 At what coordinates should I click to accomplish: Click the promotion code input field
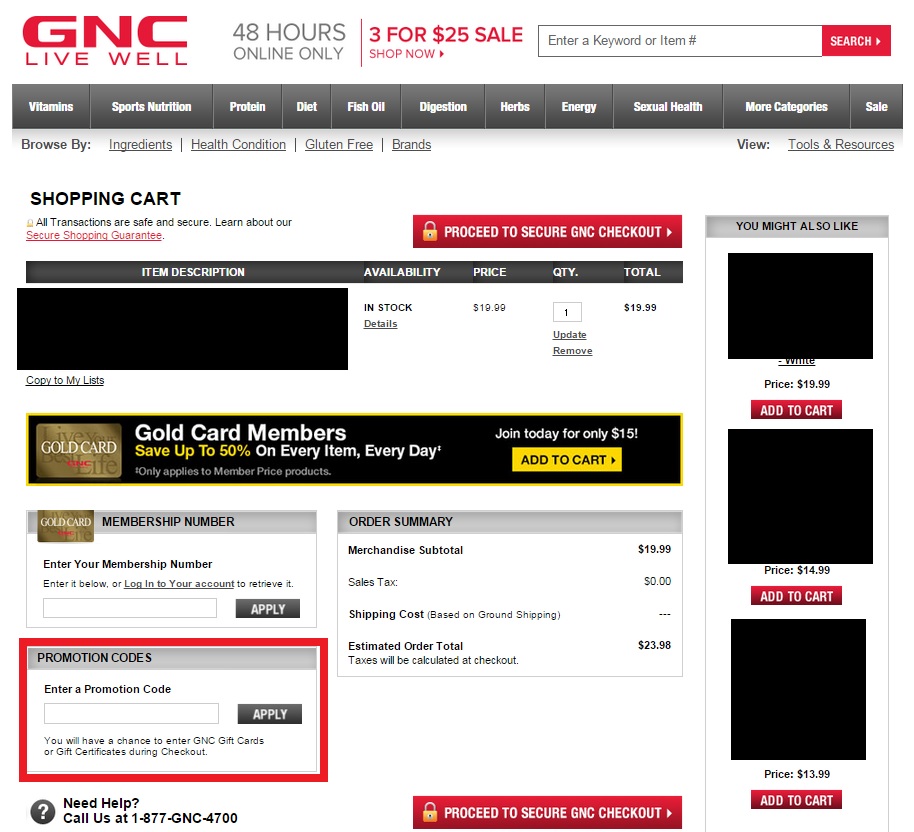131,713
